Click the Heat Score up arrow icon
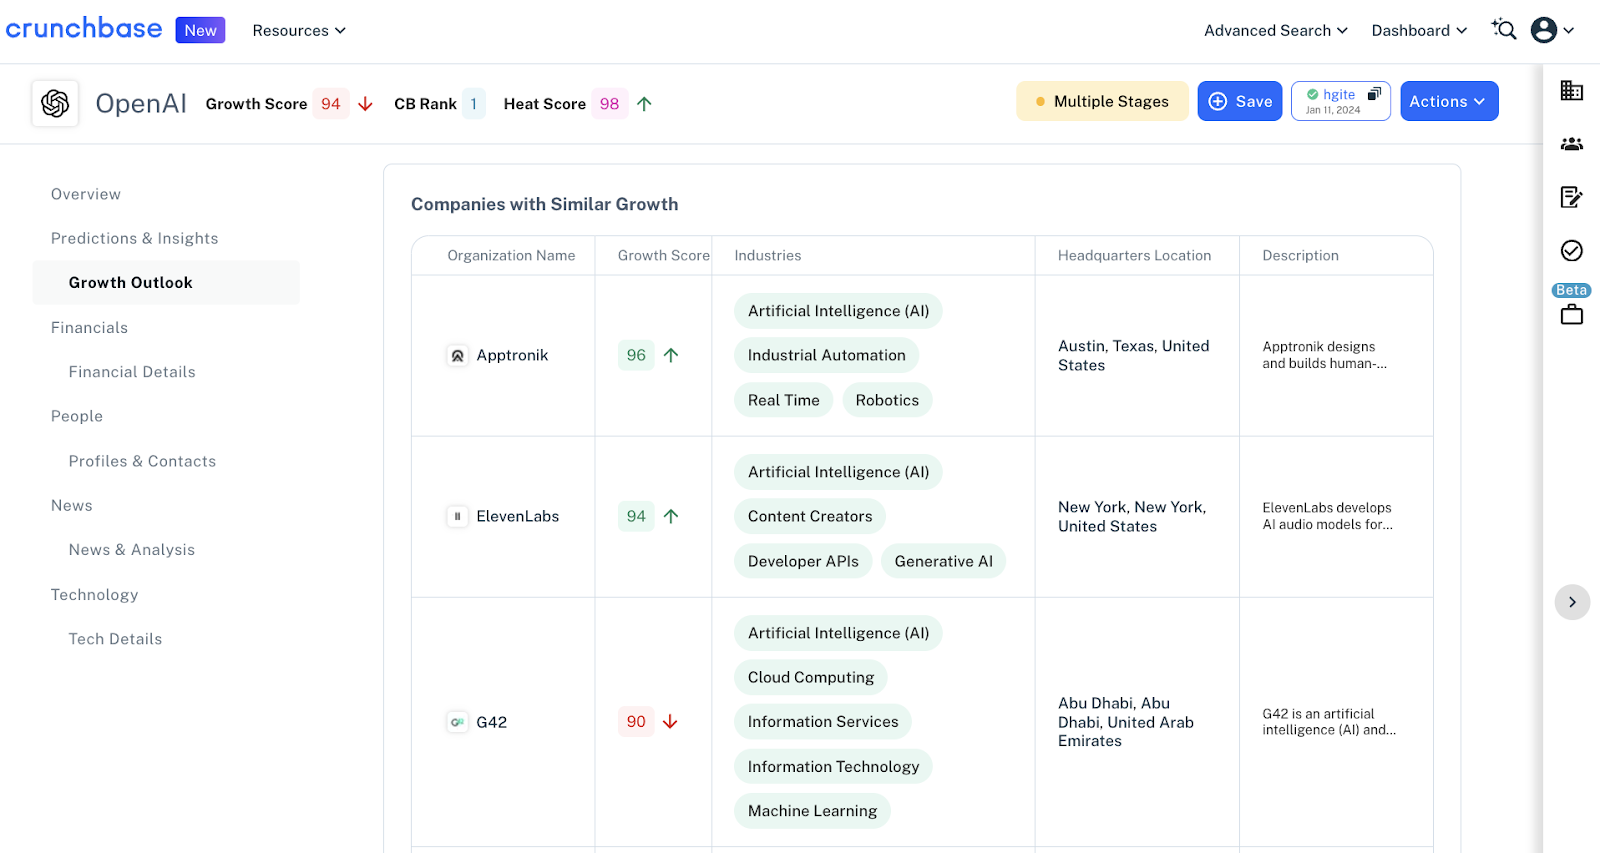Screen dimensions: 1600x853 click(645, 104)
